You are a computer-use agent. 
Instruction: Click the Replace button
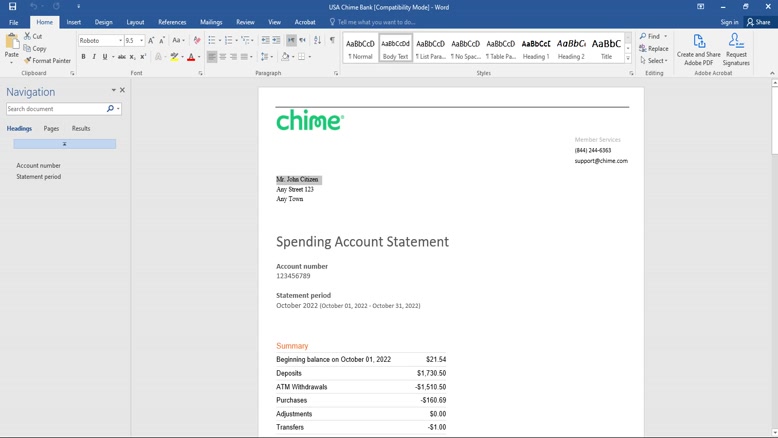click(653, 49)
